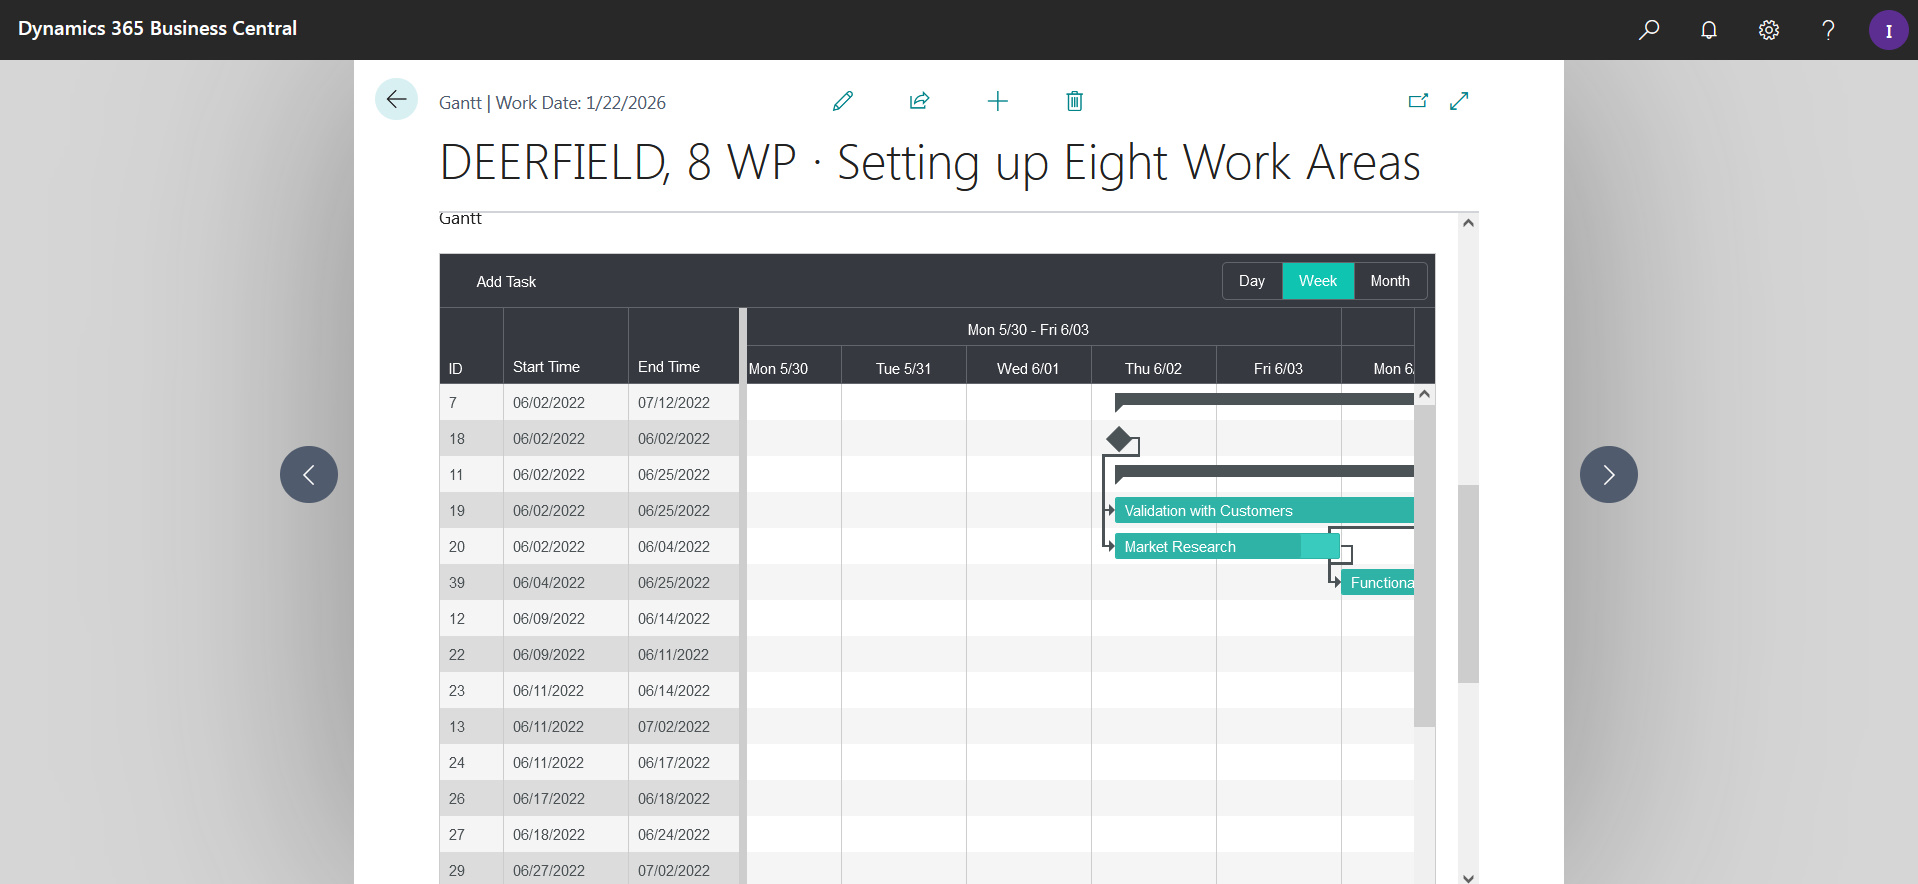Select row with ID 39
The width and height of the screenshot is (1918, 884).
(589, 582)
